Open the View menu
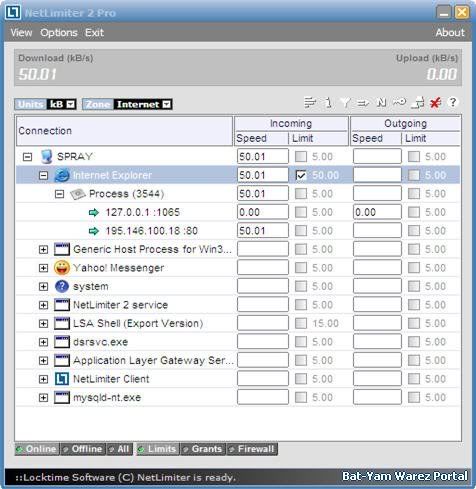 coord(21,33)
